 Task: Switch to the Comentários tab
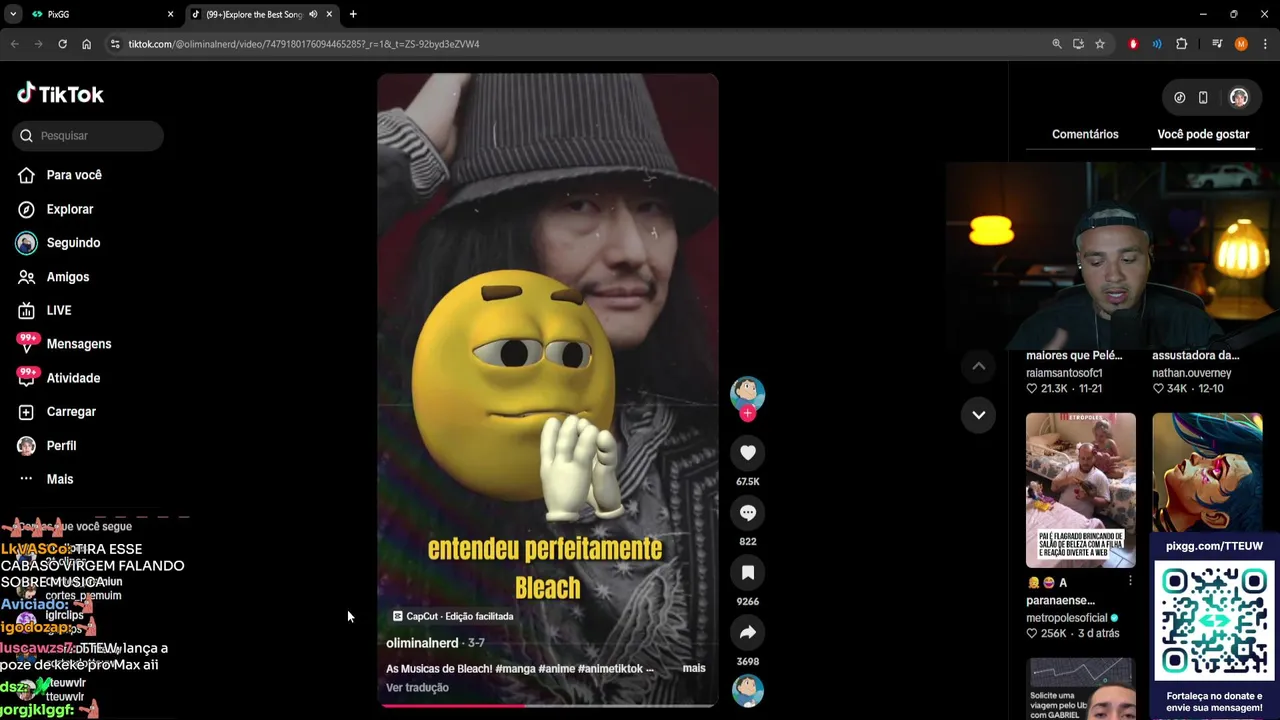(x=1085, y=134)
